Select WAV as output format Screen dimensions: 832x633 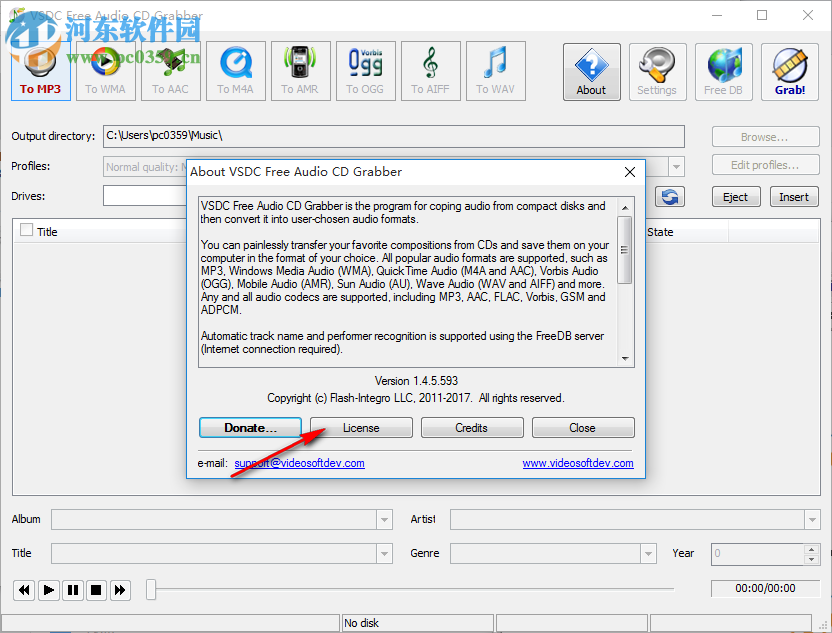click(x=495, y=70)
